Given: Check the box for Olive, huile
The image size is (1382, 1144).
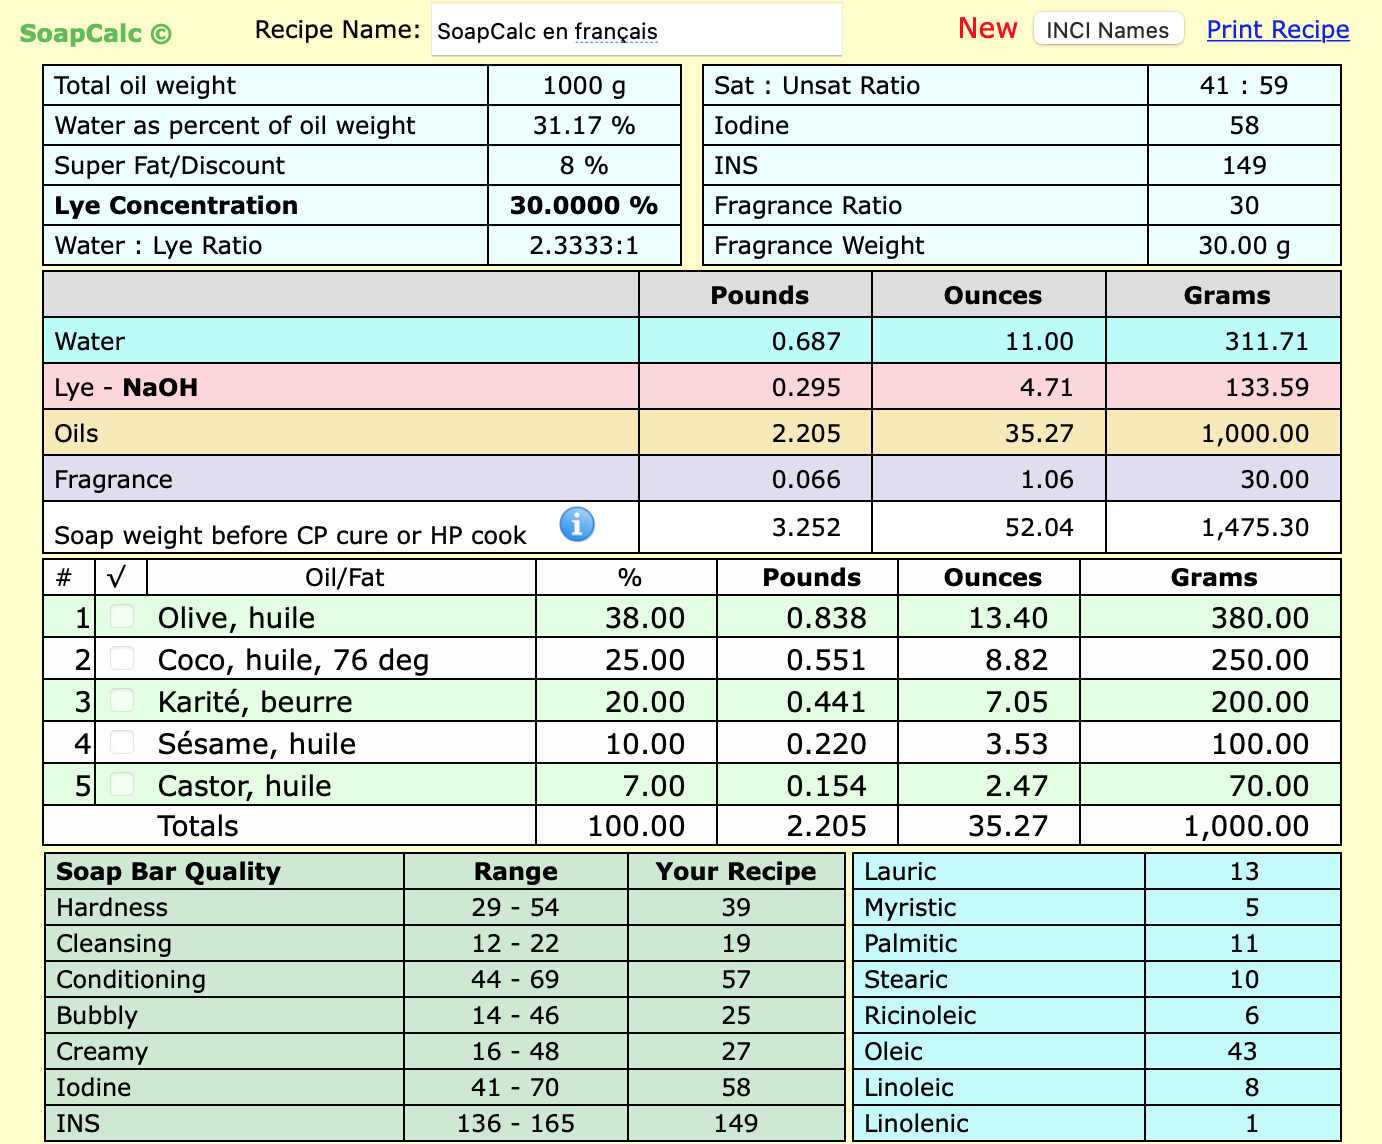Looking at the screenshot, I should [x=122, y=616].
